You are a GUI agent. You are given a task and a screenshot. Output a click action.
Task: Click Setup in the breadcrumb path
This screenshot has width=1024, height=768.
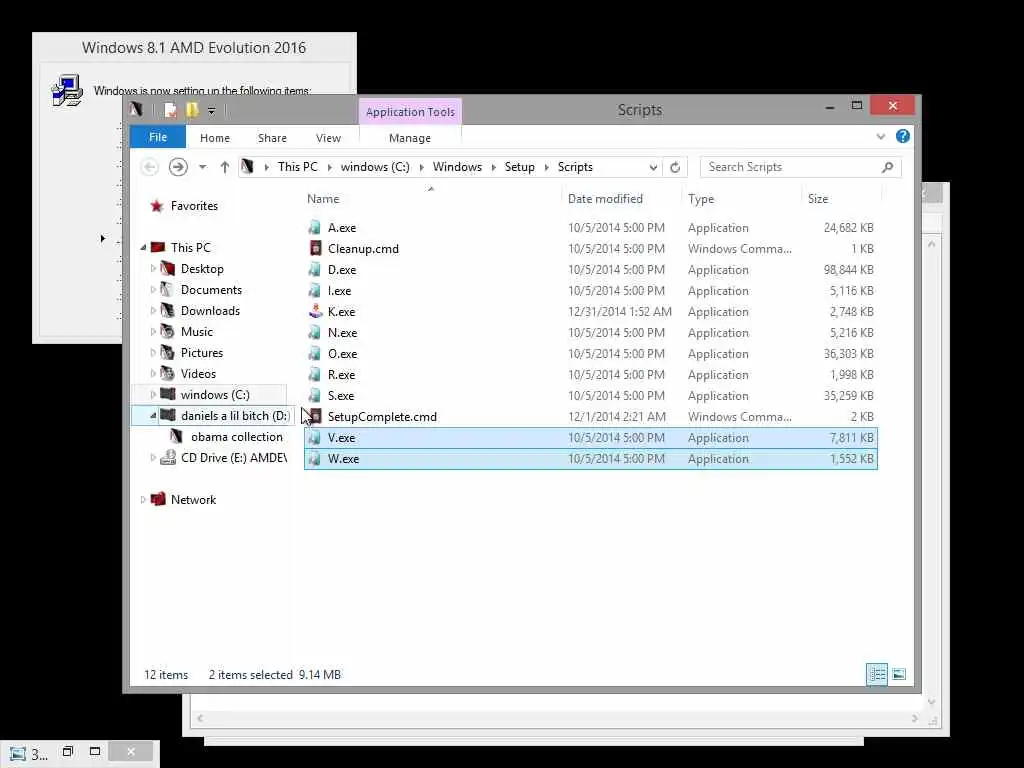coord(519,167)
